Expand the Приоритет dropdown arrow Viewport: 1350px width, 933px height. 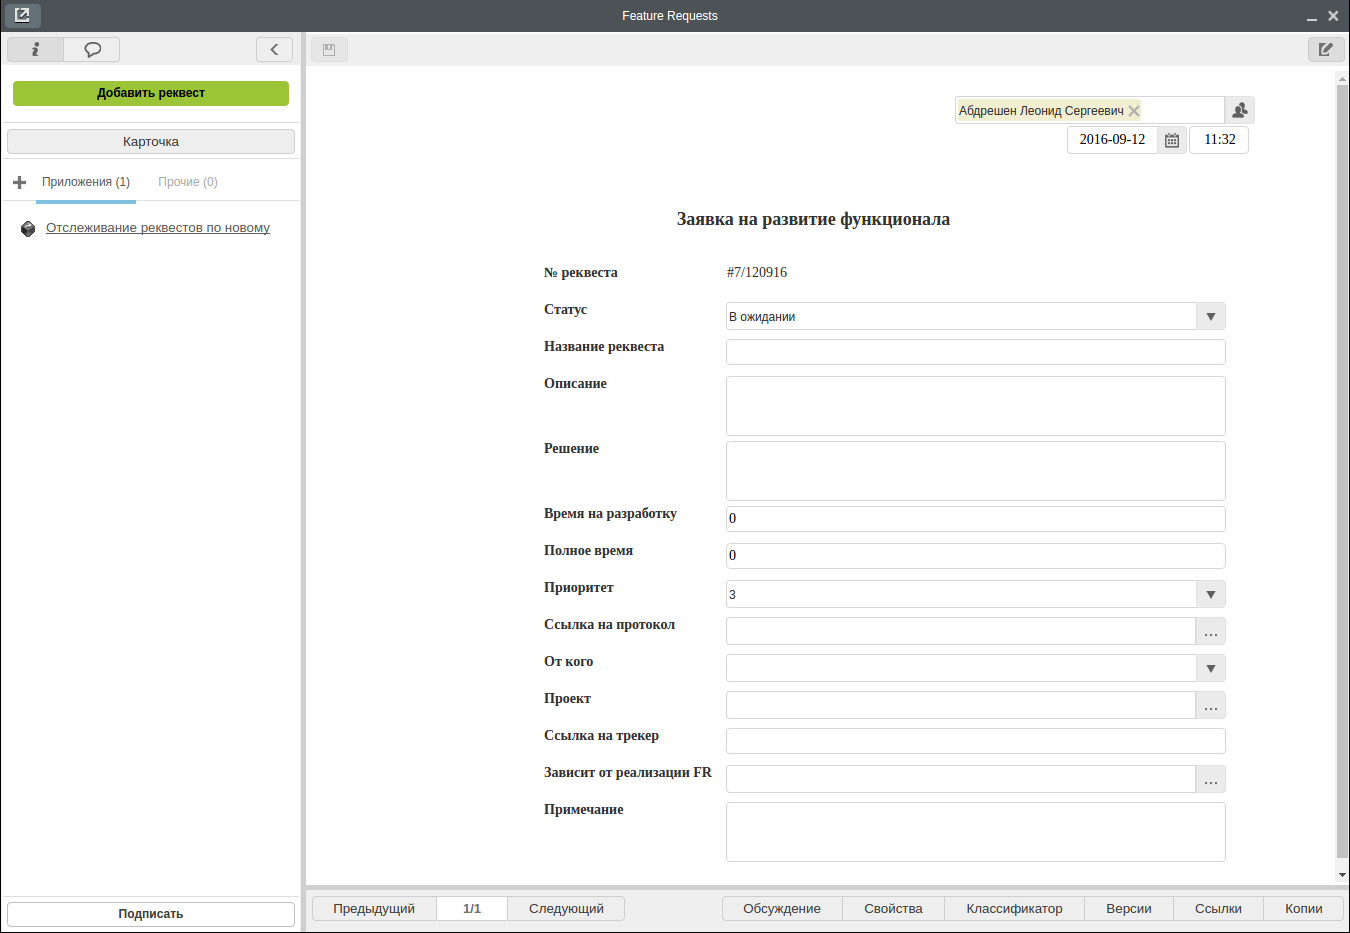point(1211,594)
